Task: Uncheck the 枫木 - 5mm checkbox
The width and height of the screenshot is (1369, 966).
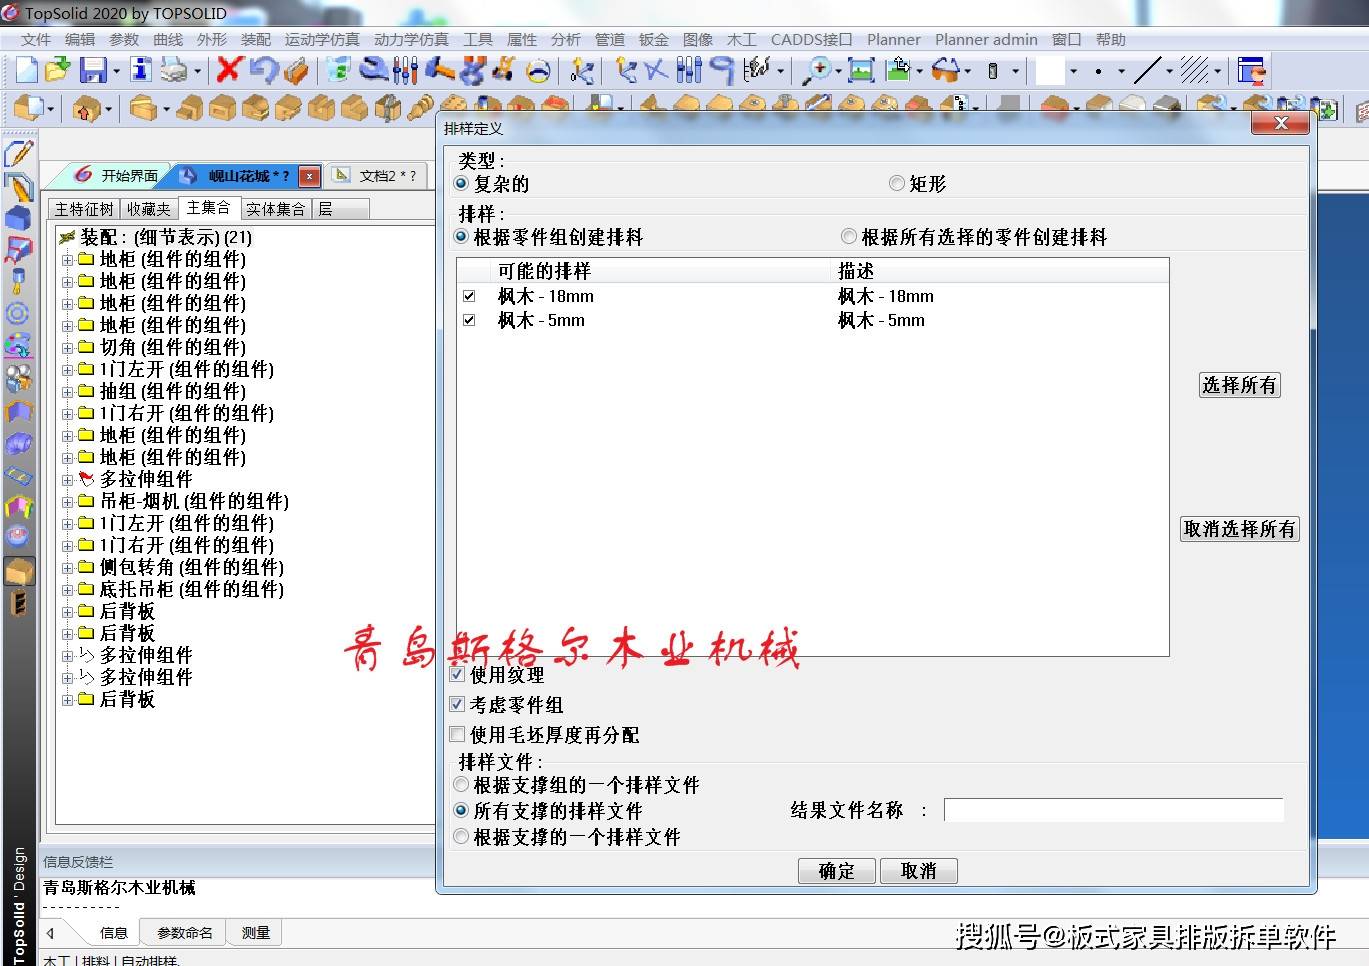Action: point(469,320)
